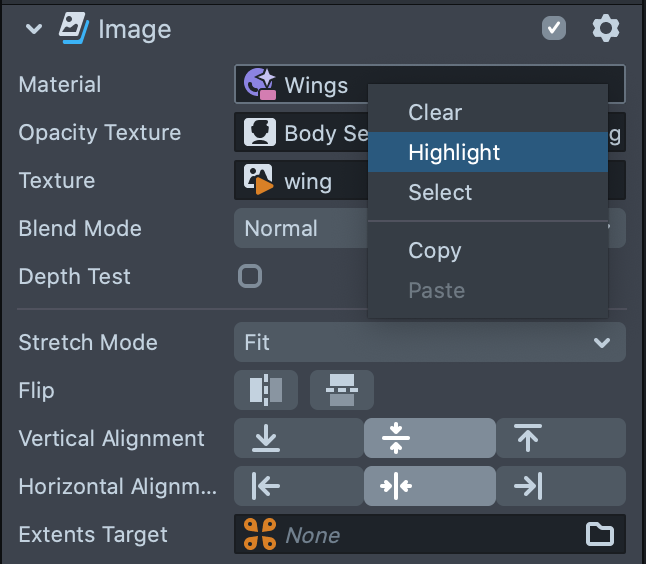The image size is (646, 564).
Task: Click the Extents Target butterfly icon
Action: (261, 535)
